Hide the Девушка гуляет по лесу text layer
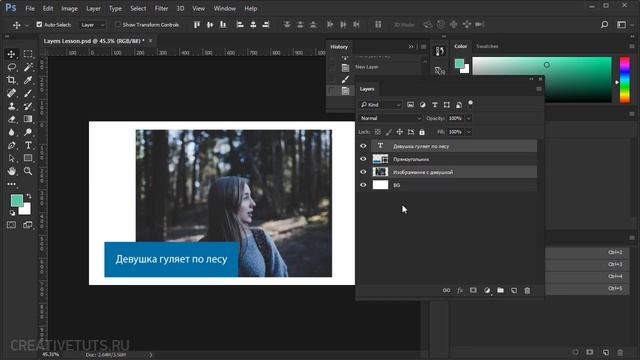 363,146
